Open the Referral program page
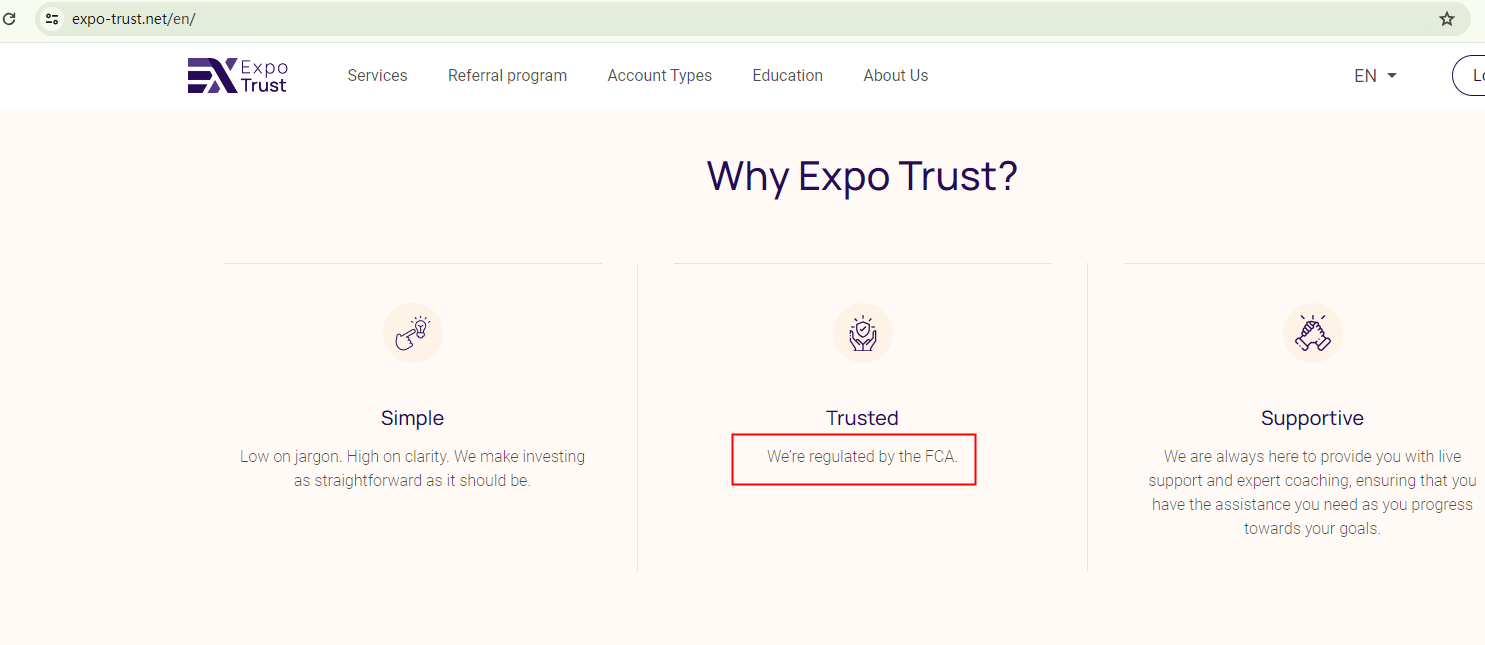 tap(507, 76)
